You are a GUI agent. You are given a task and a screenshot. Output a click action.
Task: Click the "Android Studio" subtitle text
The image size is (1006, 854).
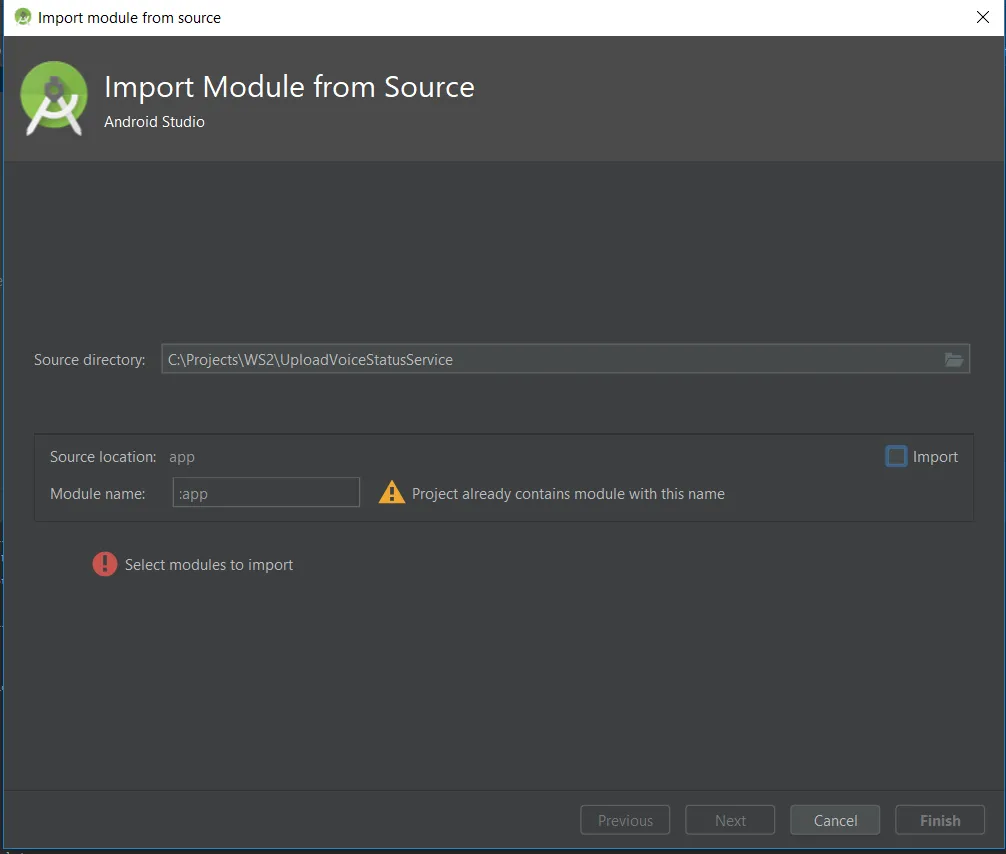tap(154, 122)
